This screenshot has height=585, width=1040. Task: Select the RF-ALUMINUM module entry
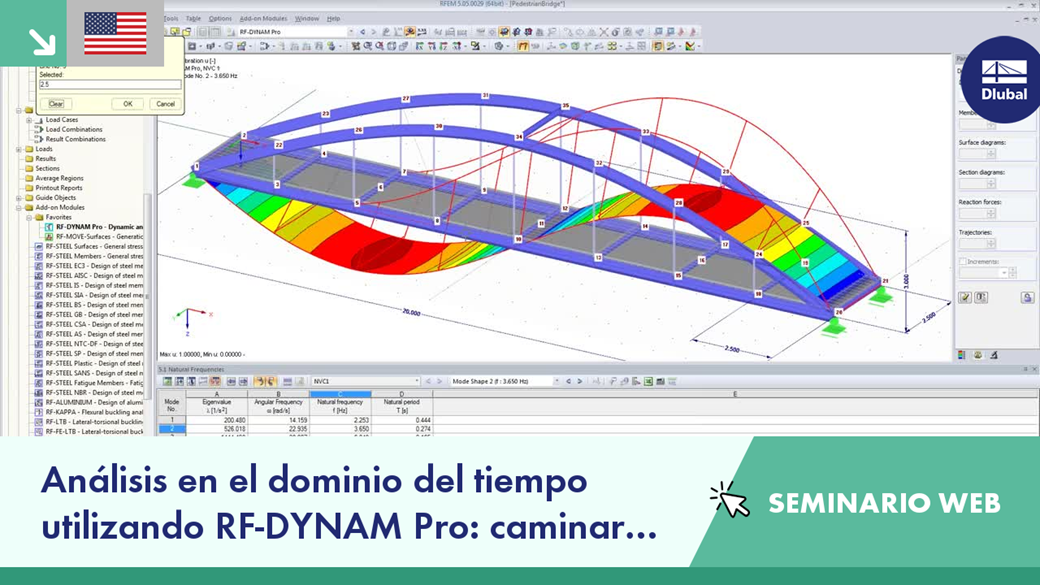94,403
